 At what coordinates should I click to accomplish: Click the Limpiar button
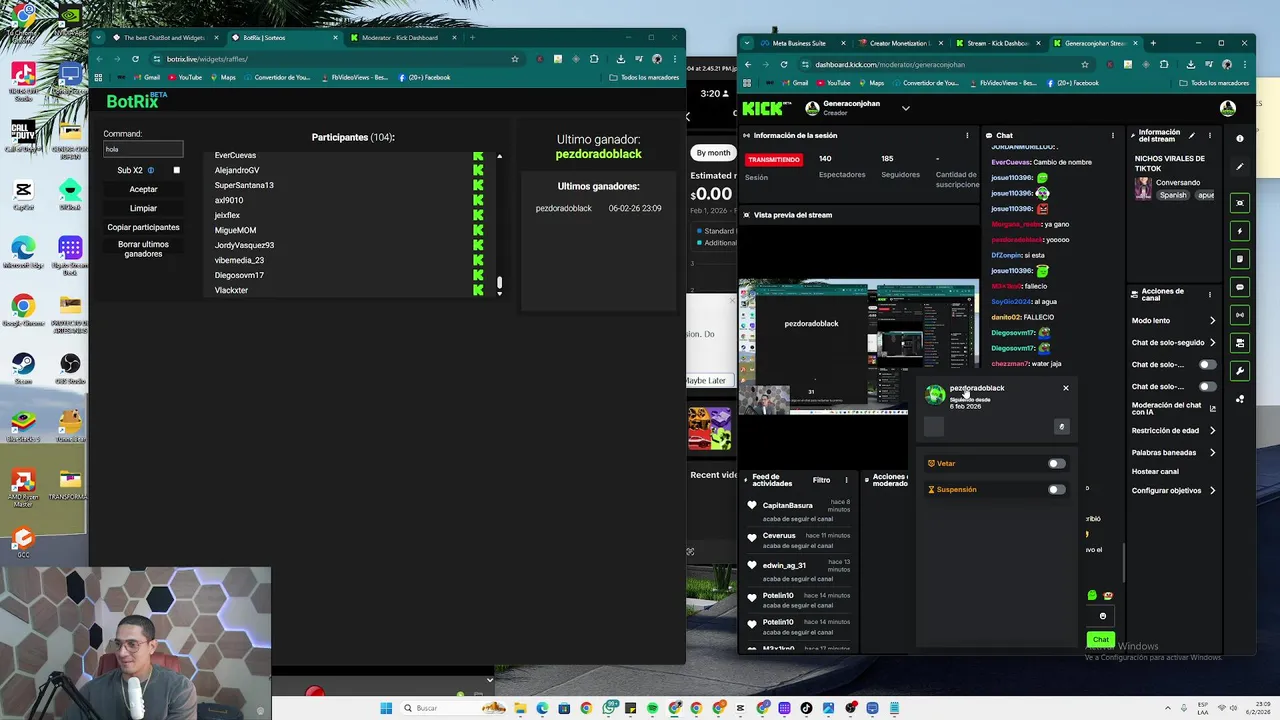pyautogui.click(x=143, y=208)
